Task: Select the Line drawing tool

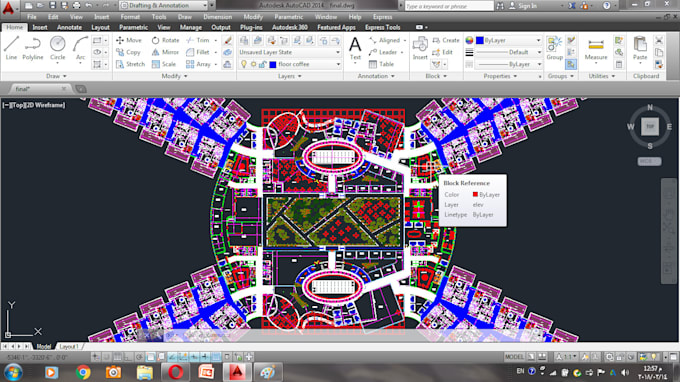Action: point(11,48)
